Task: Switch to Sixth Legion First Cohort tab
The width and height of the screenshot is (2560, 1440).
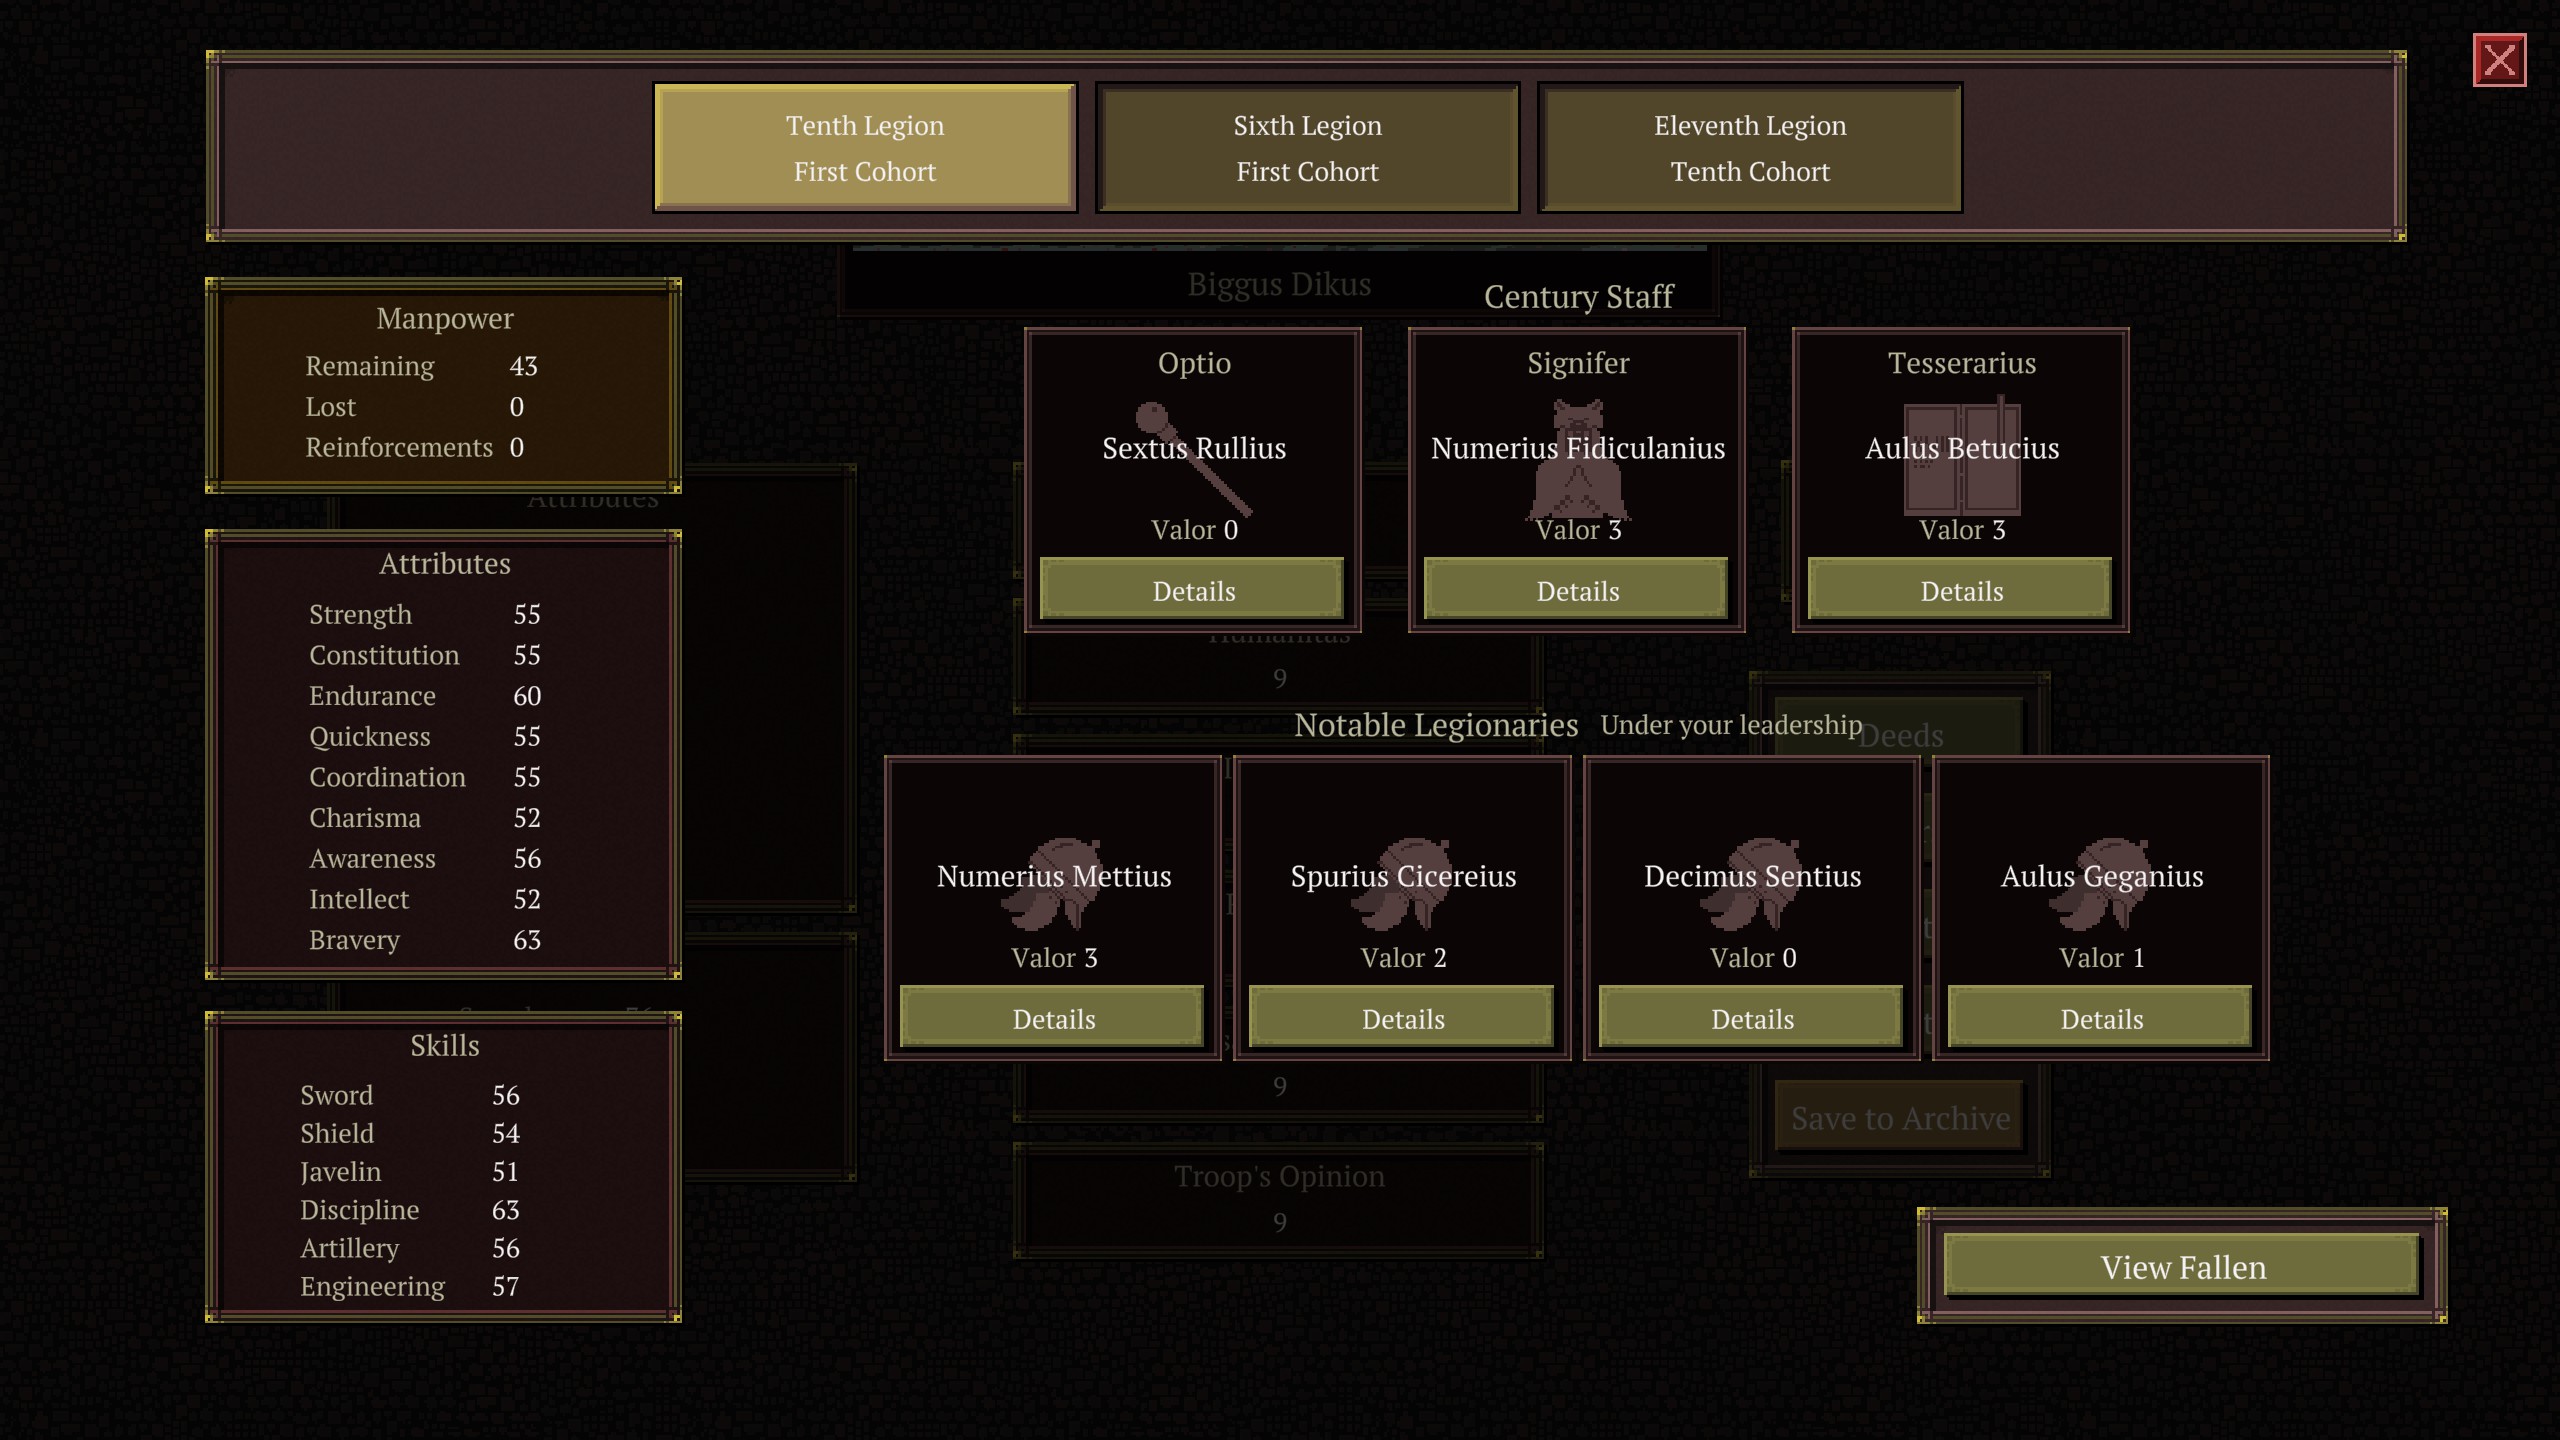Action: click(1307, 148)
